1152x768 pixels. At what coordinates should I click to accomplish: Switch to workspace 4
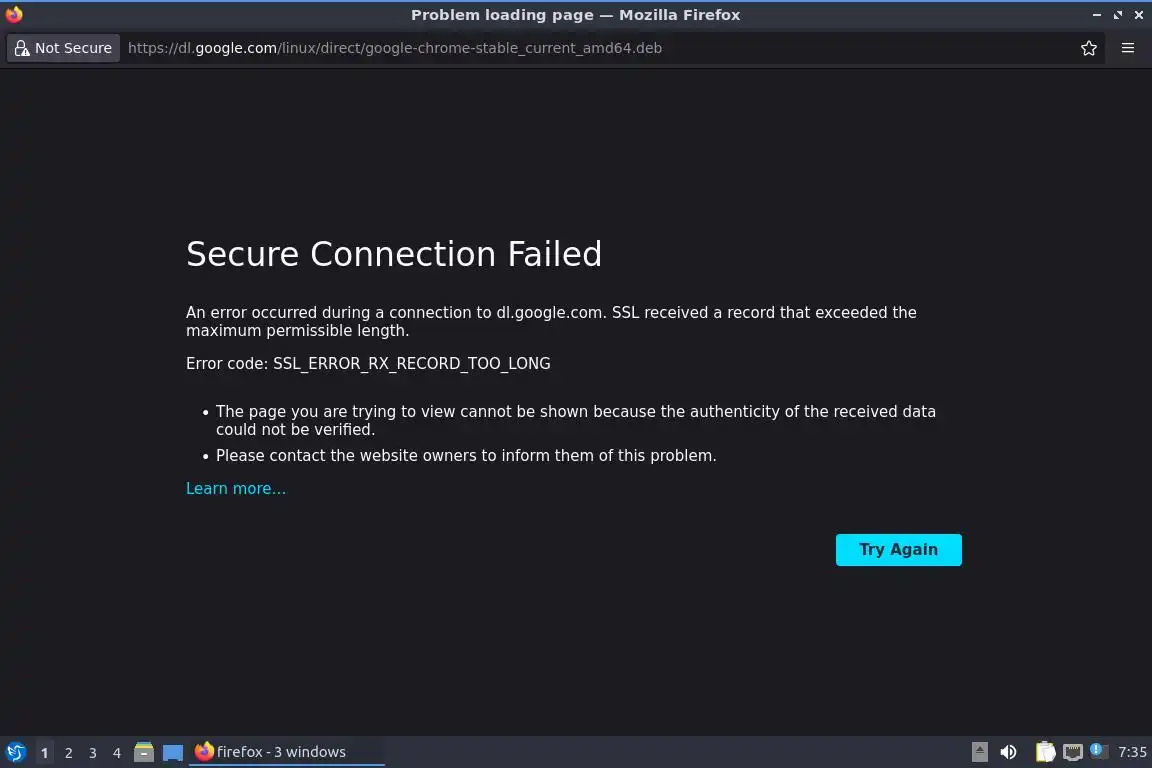coord(117,753)
